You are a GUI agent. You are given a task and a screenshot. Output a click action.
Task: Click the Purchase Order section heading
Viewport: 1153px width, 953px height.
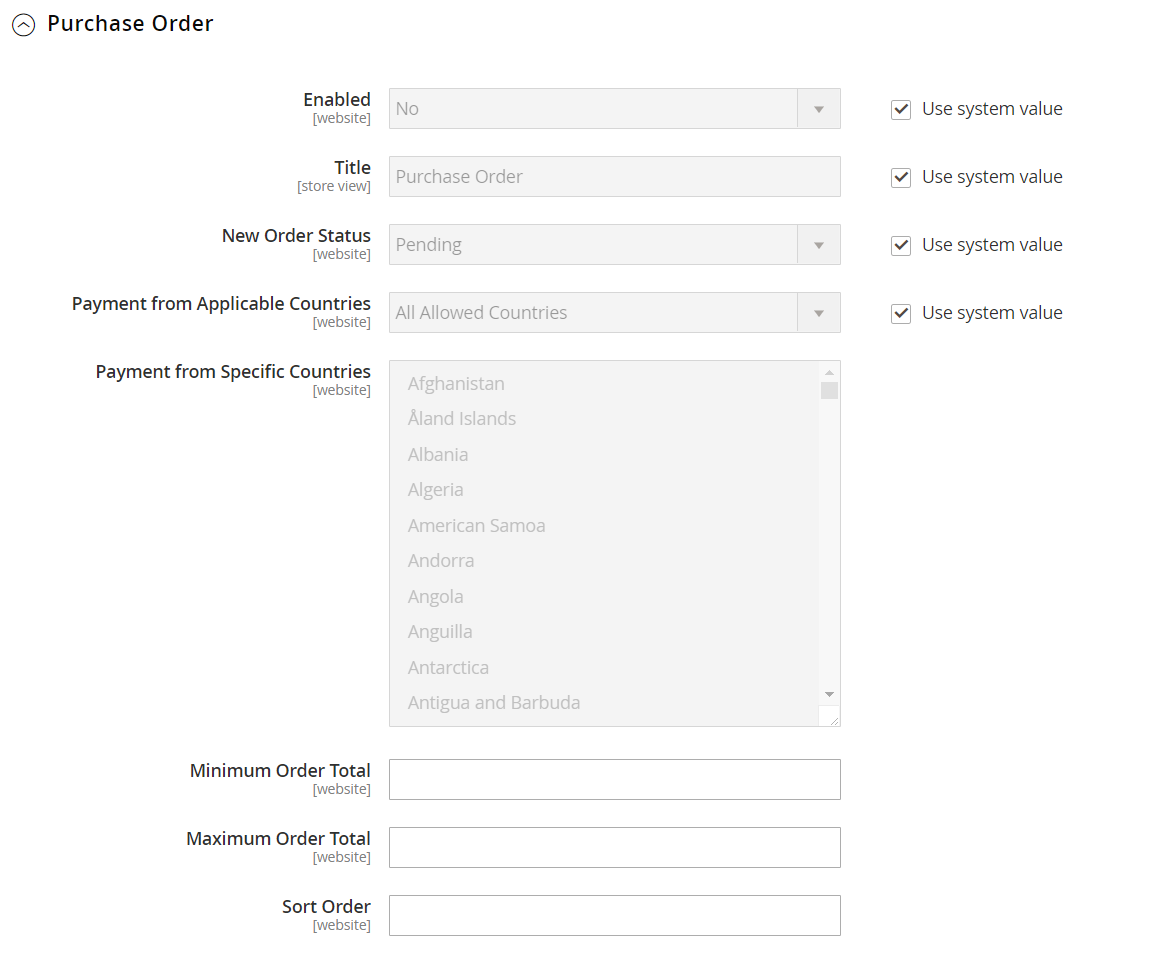130,24
